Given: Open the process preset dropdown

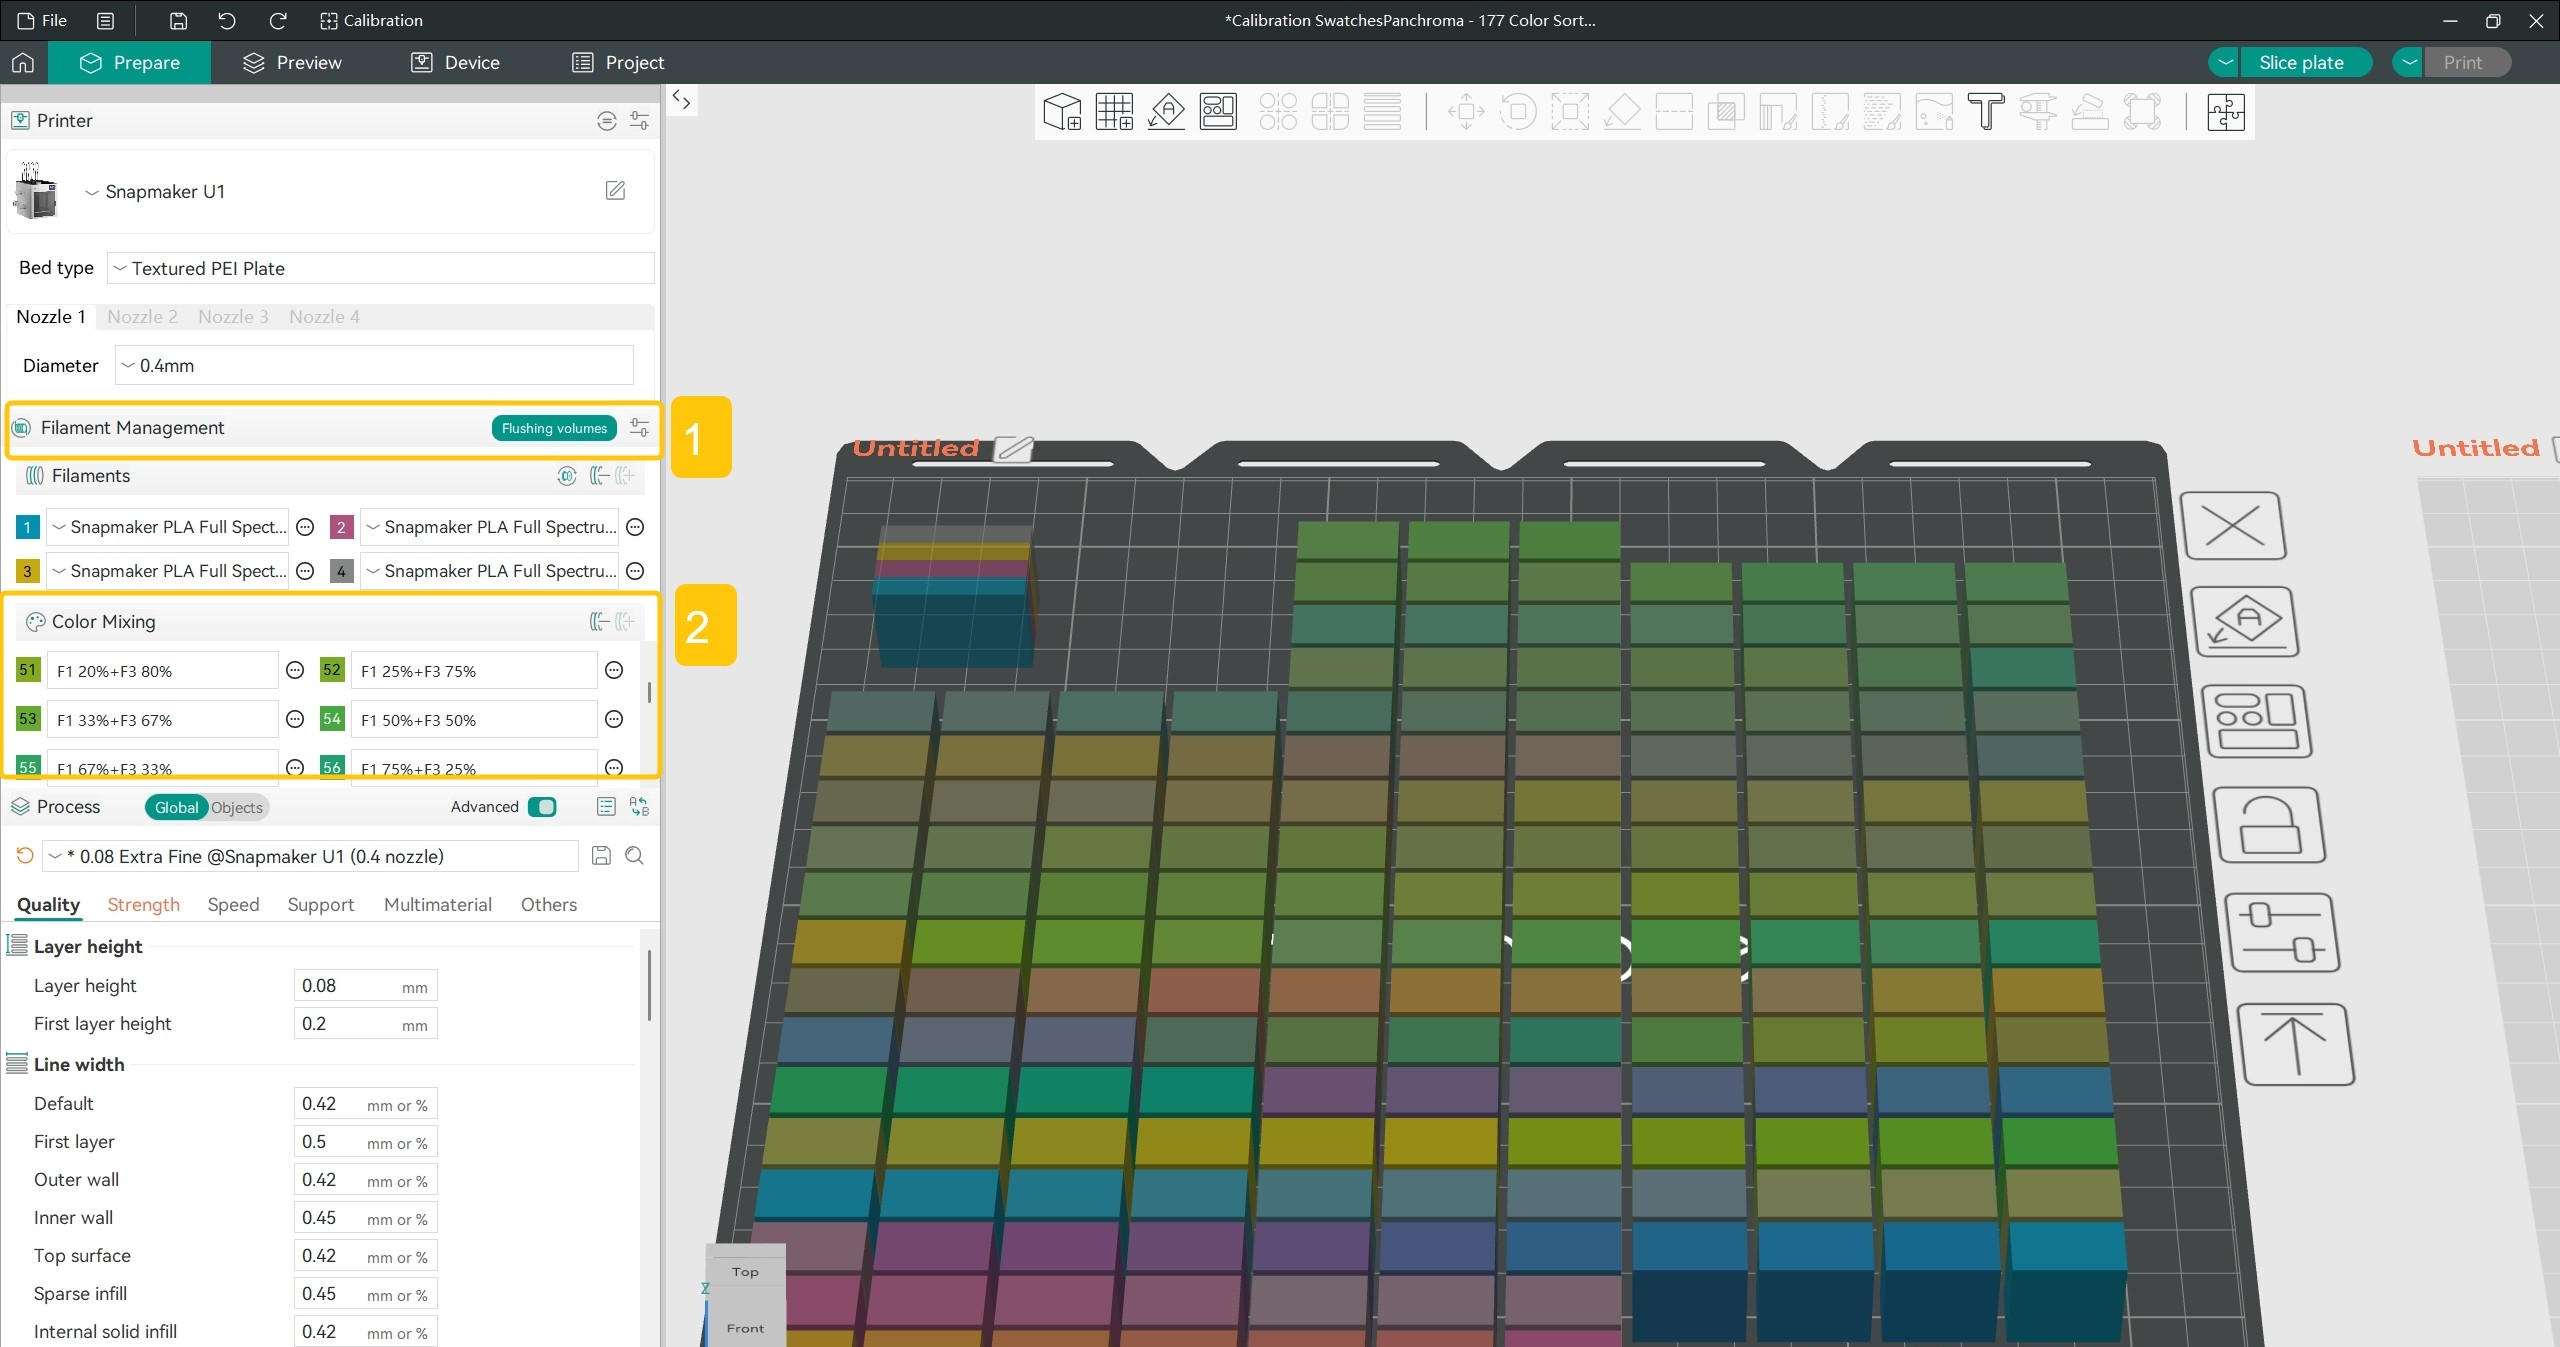Looking at the screenshot, I should (x=310, y=856).
